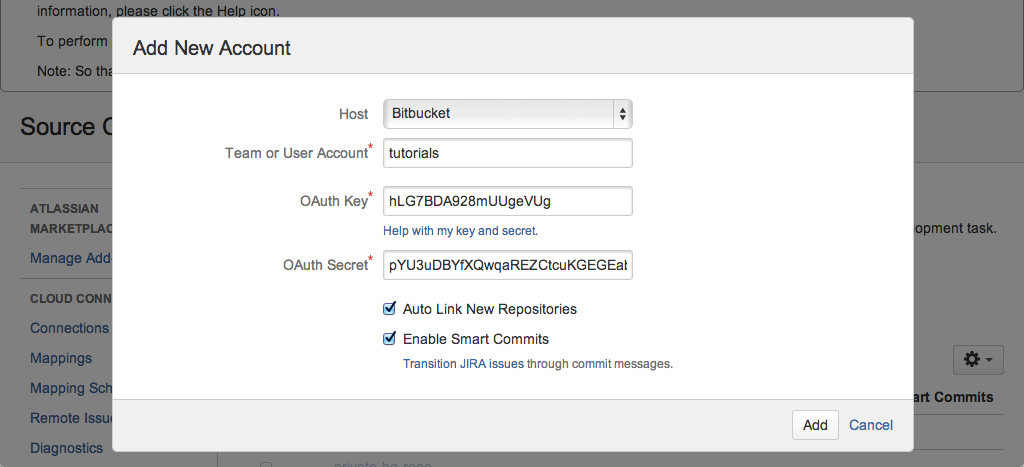
Task: Open Help with my key and secret link
Action: [x=460, y=231]
